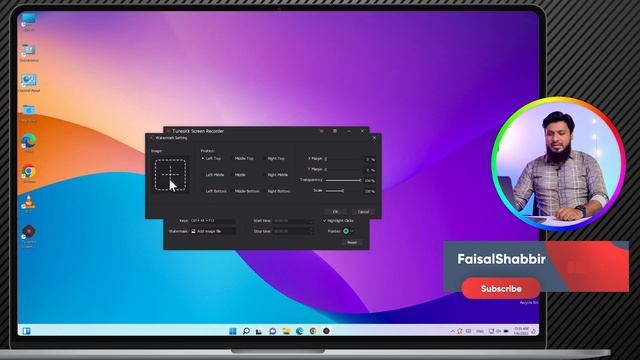Open the Widgets icon at taskbar left
640x360 pixels.
click(27, 331)
